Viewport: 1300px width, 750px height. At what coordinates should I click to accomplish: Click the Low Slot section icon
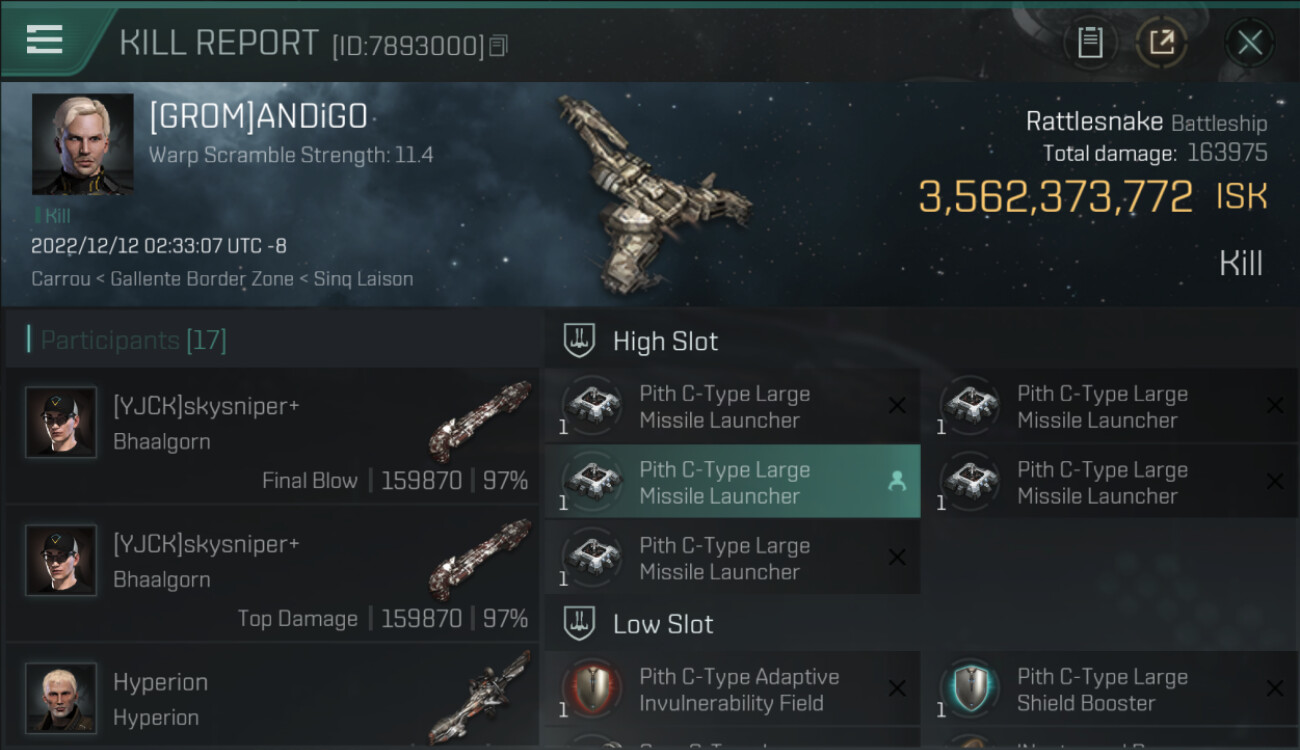579,624
